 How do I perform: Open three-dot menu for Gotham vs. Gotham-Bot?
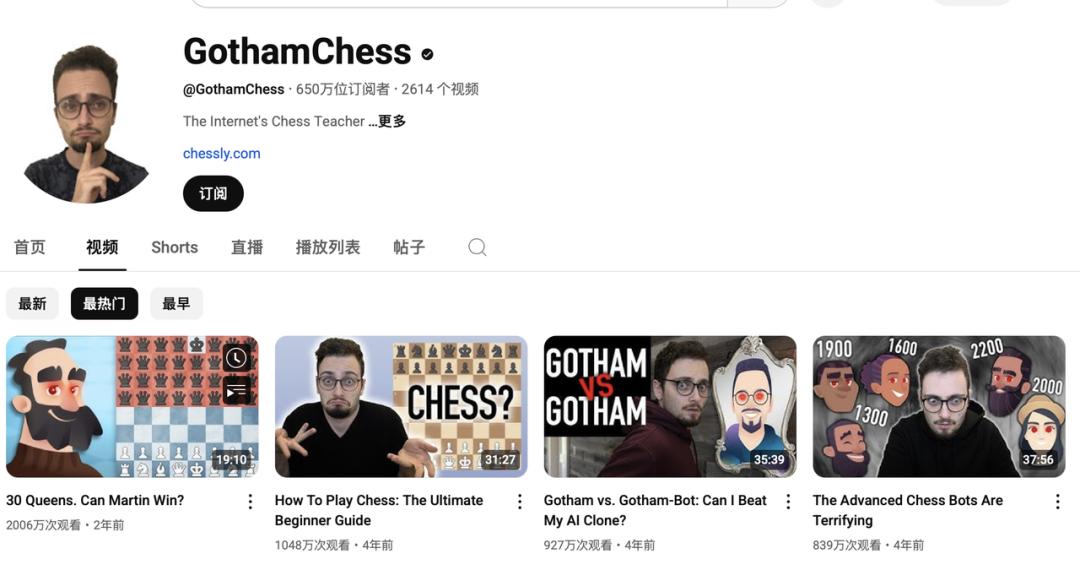tap(788, 502)
